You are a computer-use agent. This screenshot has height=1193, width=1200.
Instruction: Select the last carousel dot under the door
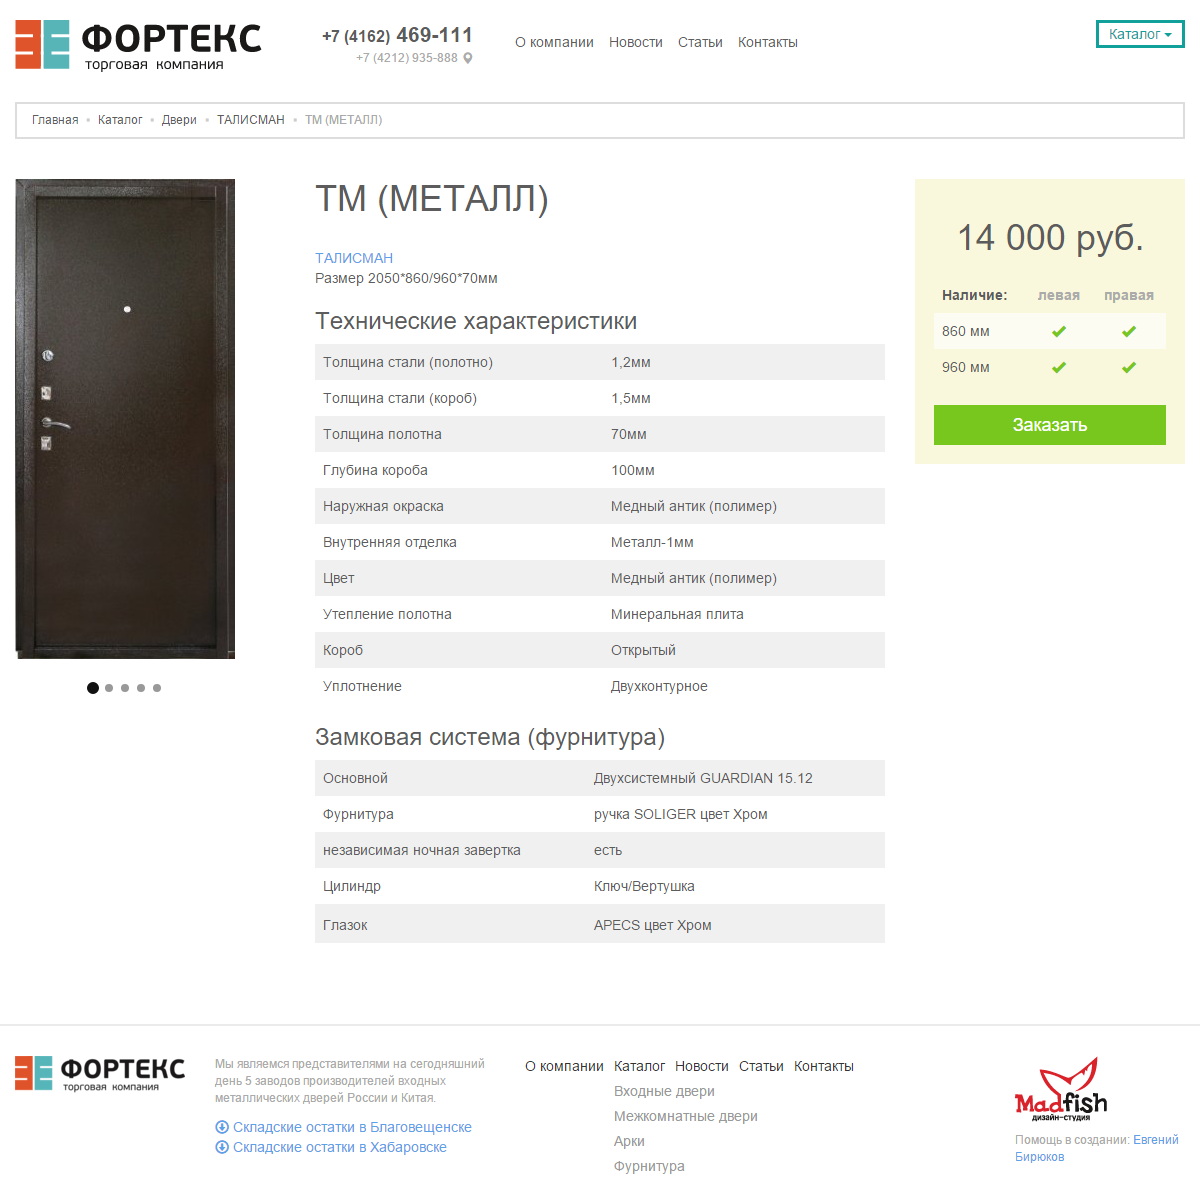click(x=157, y=688)
